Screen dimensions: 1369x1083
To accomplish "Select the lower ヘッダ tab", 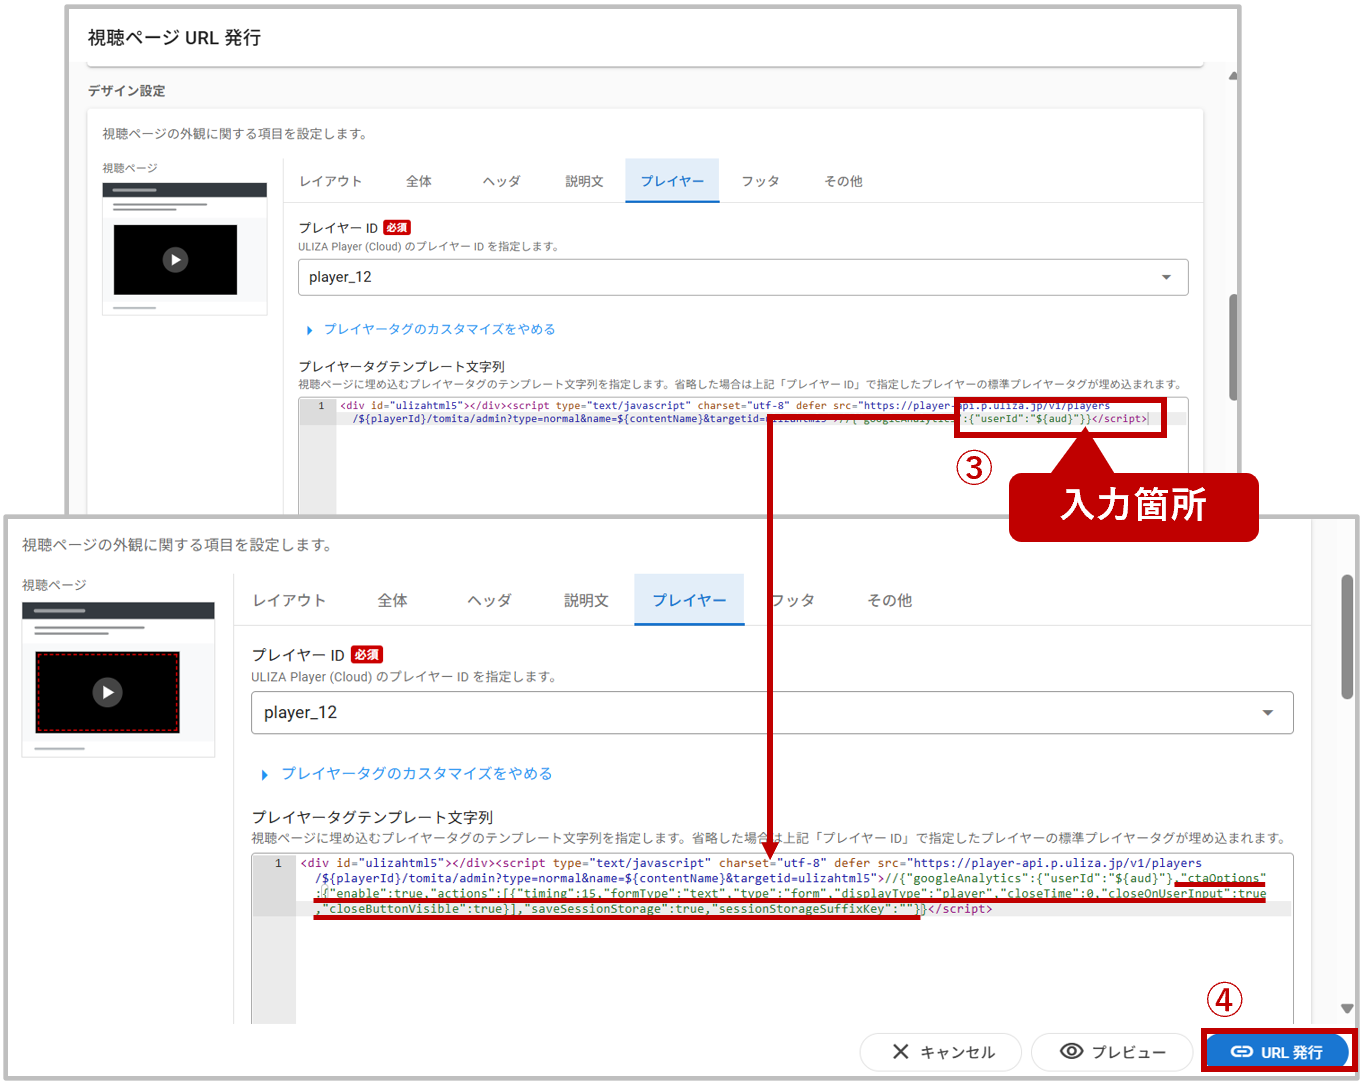I will pos(489,600).
